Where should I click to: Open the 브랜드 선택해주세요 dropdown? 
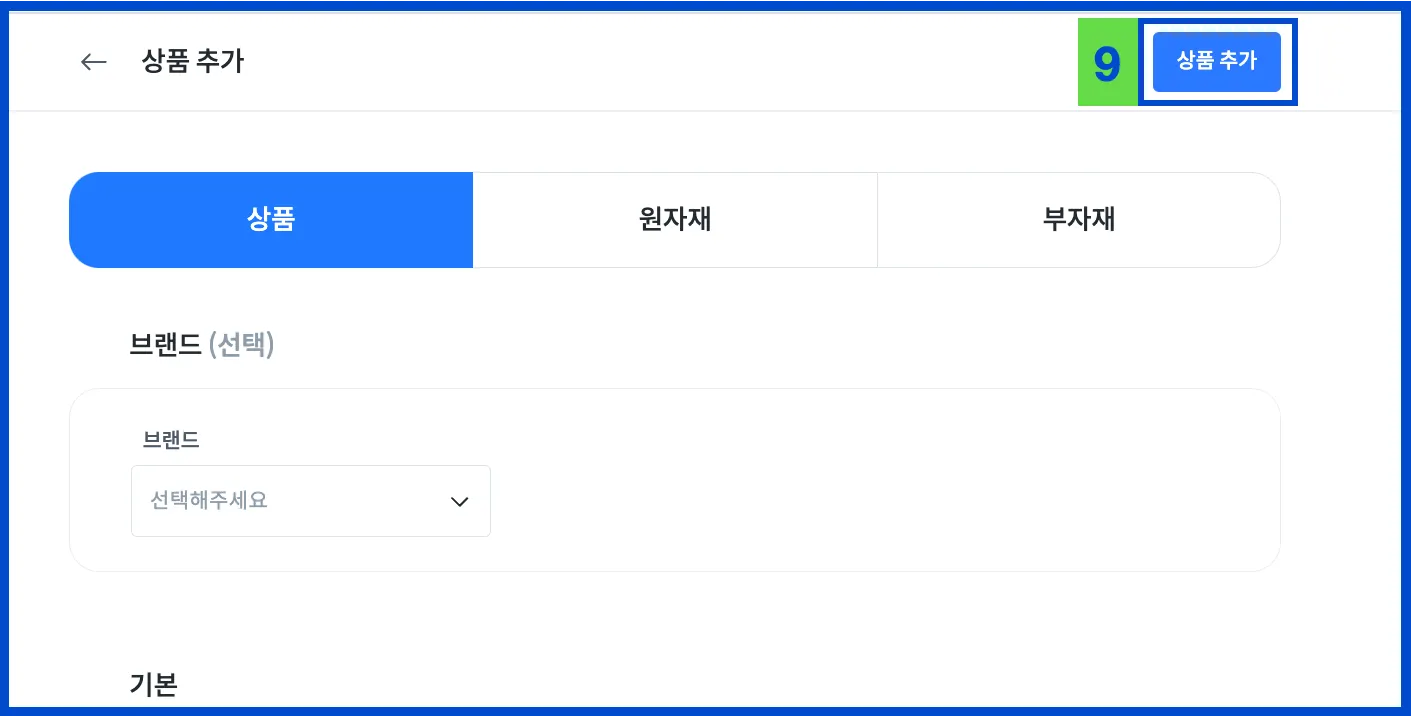(x=310, y=501)
